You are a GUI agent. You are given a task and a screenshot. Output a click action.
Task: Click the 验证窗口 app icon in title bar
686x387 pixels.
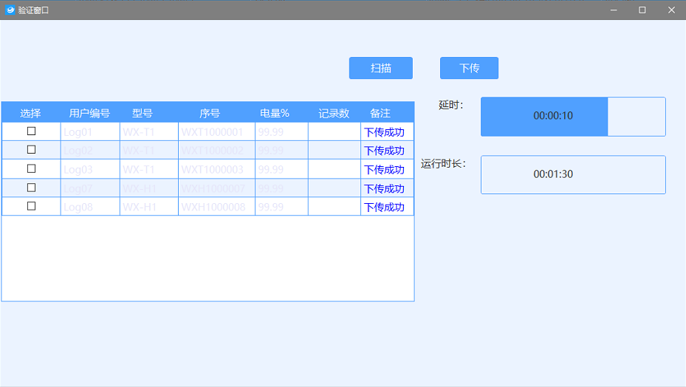[10, 10]
